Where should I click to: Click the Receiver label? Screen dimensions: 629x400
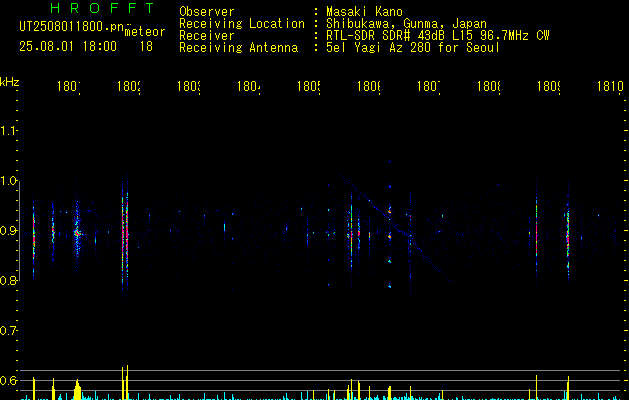point(207,36)
